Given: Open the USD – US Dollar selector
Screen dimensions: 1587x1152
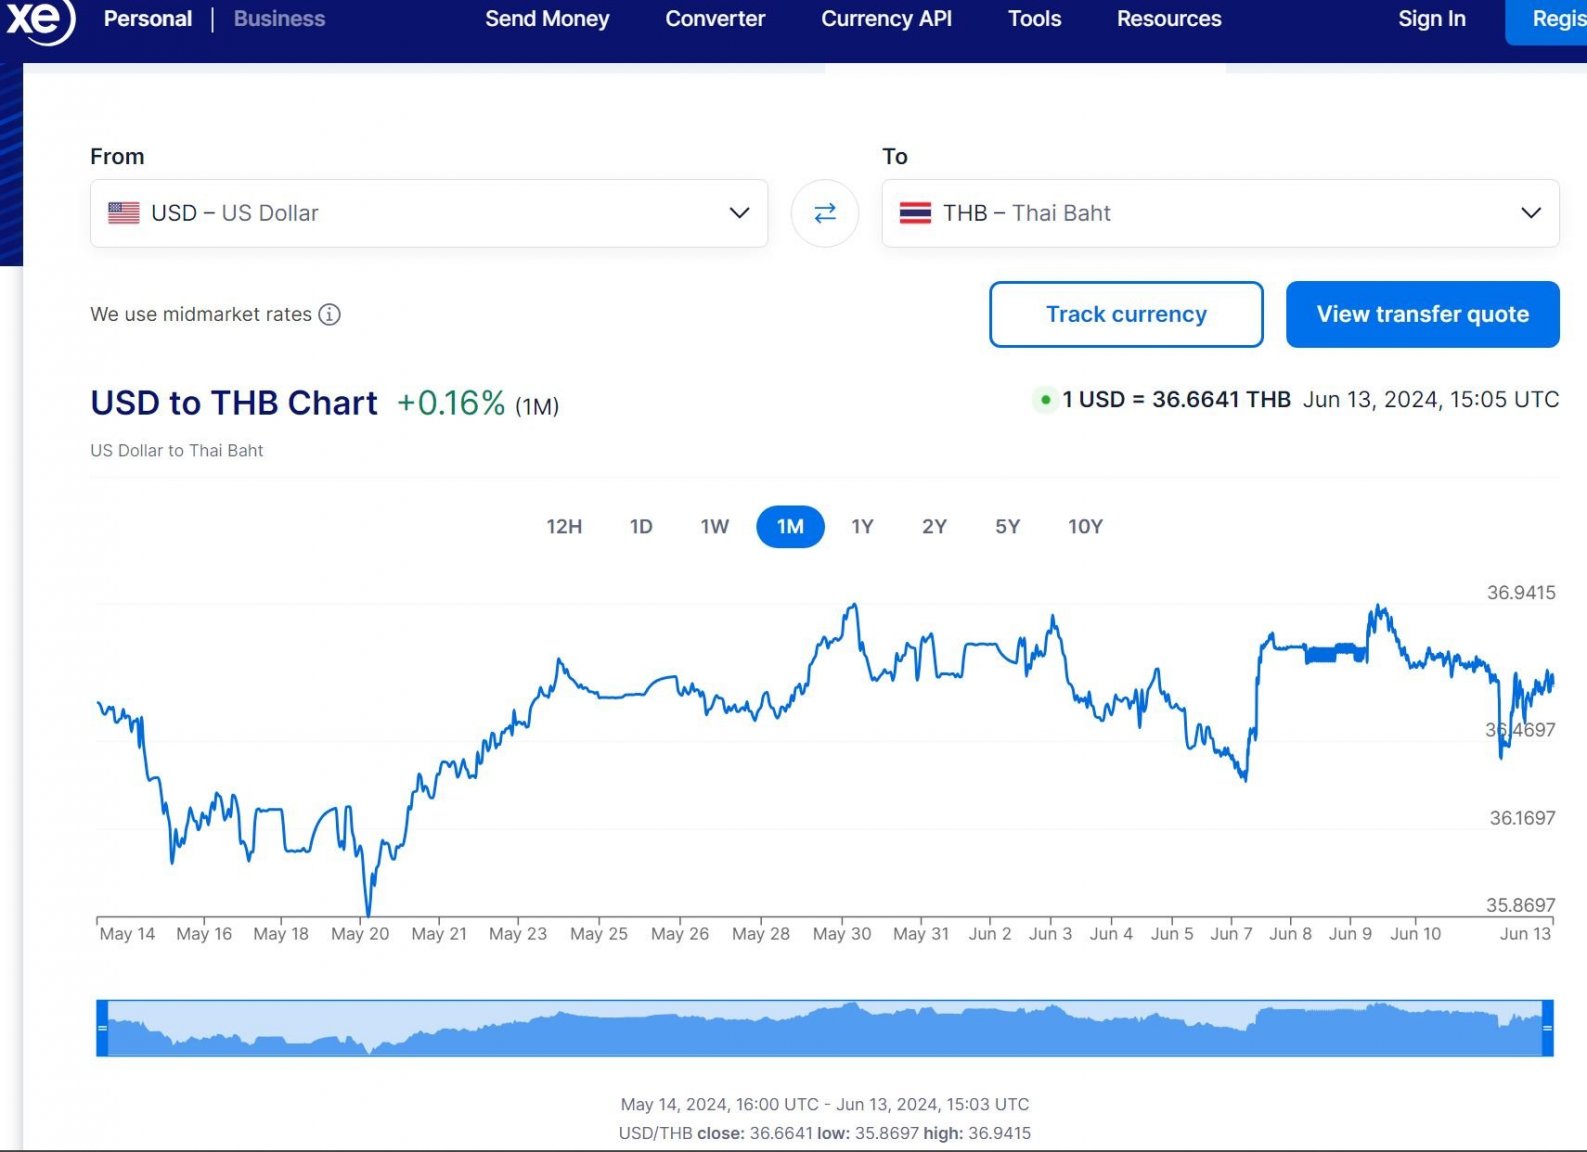Looking at the screenshot, I should pyautogui.click(x=429, y=213).
